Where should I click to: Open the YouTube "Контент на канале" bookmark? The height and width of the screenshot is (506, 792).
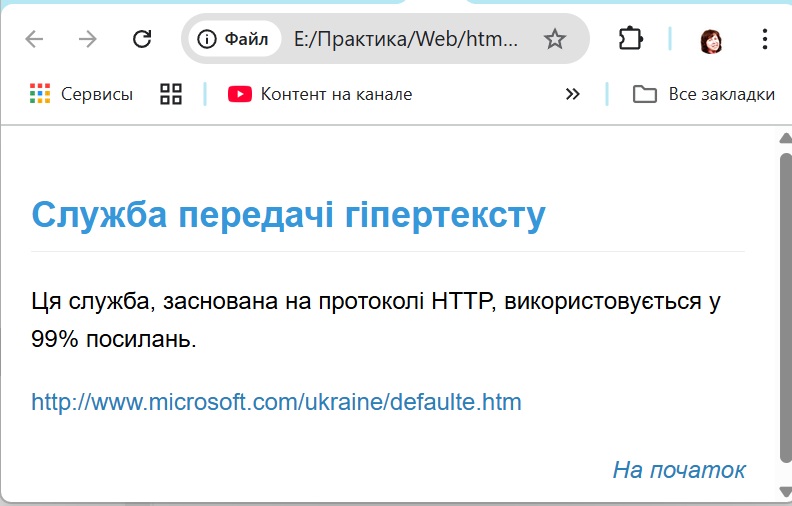tap(320, 94)
